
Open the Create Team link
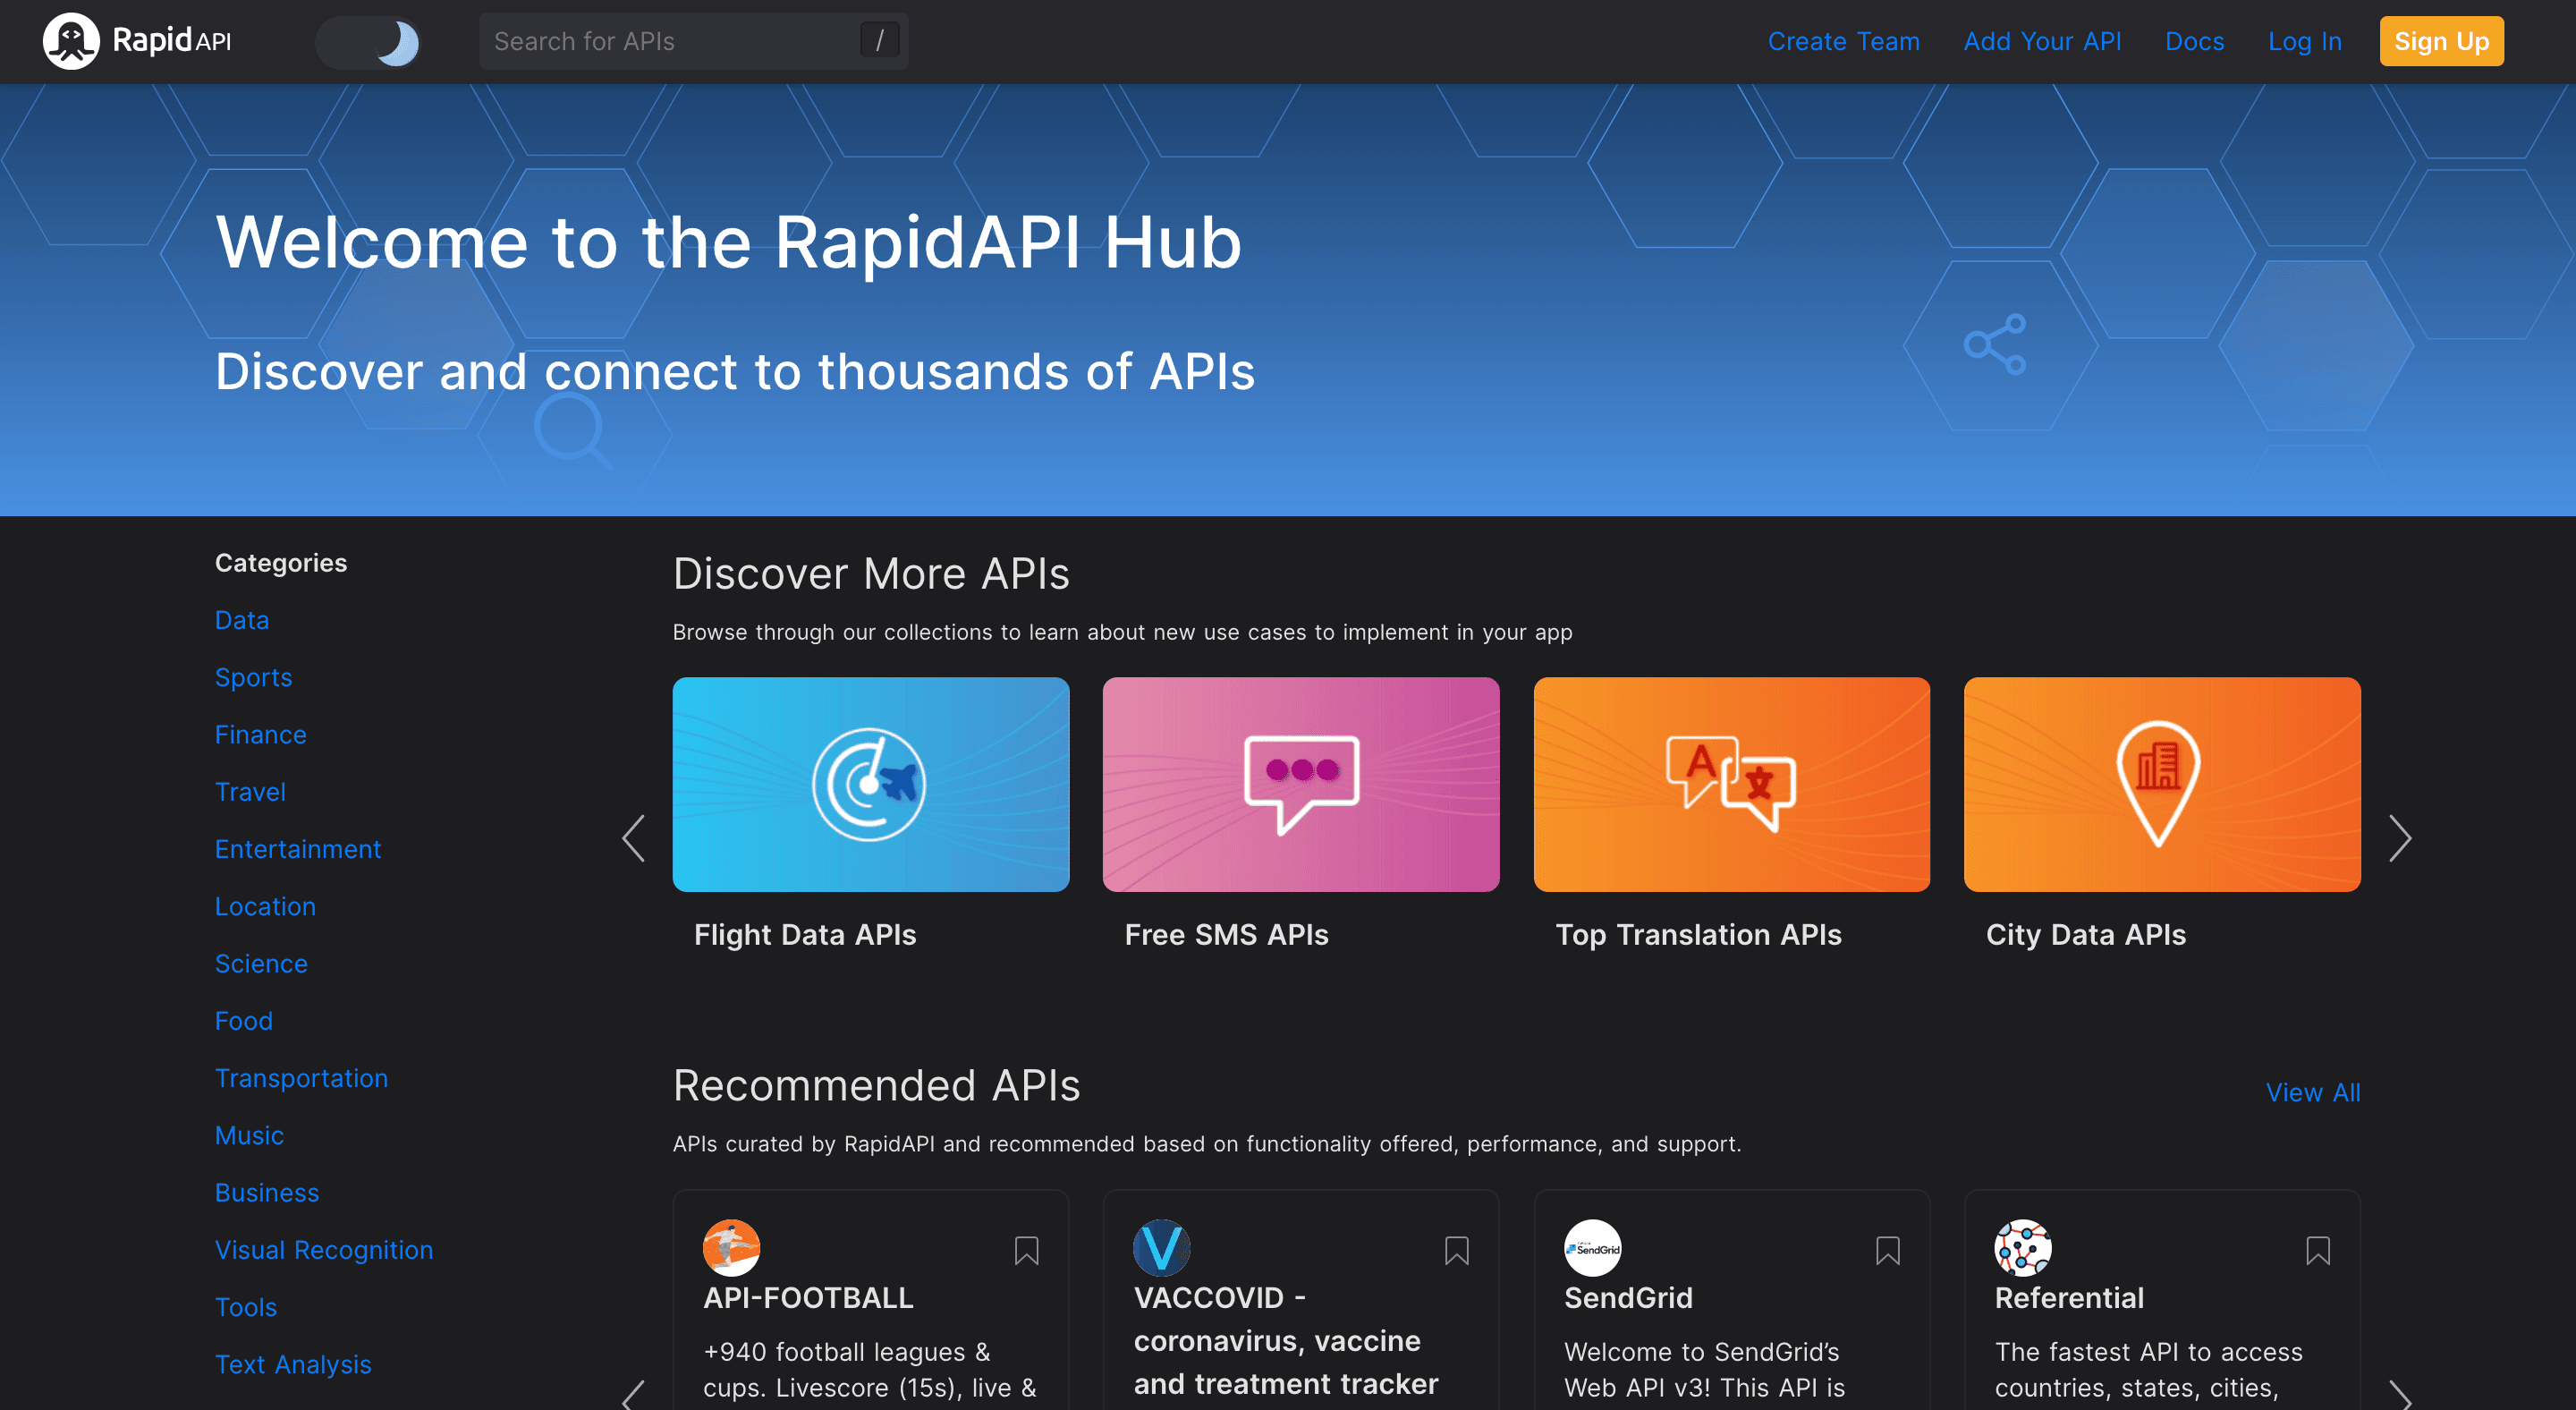[1843, 41]
